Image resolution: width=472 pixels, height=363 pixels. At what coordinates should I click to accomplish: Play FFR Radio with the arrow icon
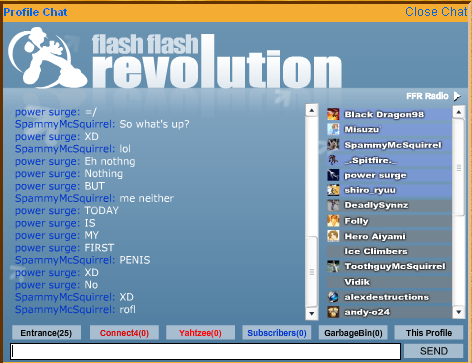[x=457, y=96]
